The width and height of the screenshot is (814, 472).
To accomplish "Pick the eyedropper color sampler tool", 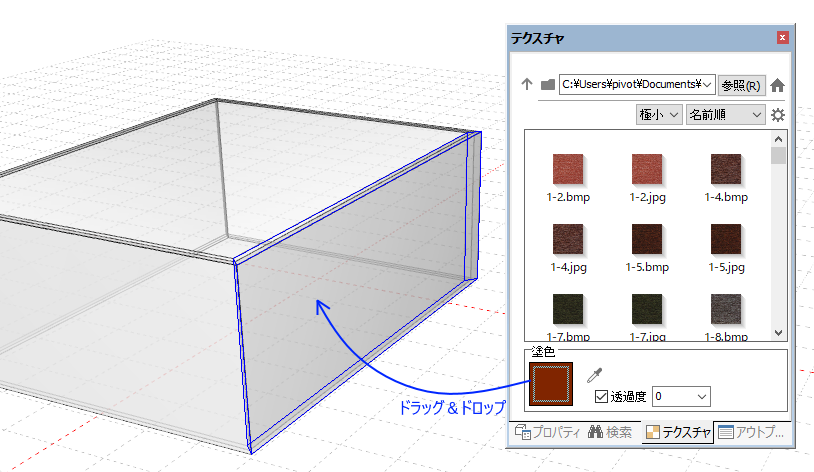I will (x=594, y=375).
